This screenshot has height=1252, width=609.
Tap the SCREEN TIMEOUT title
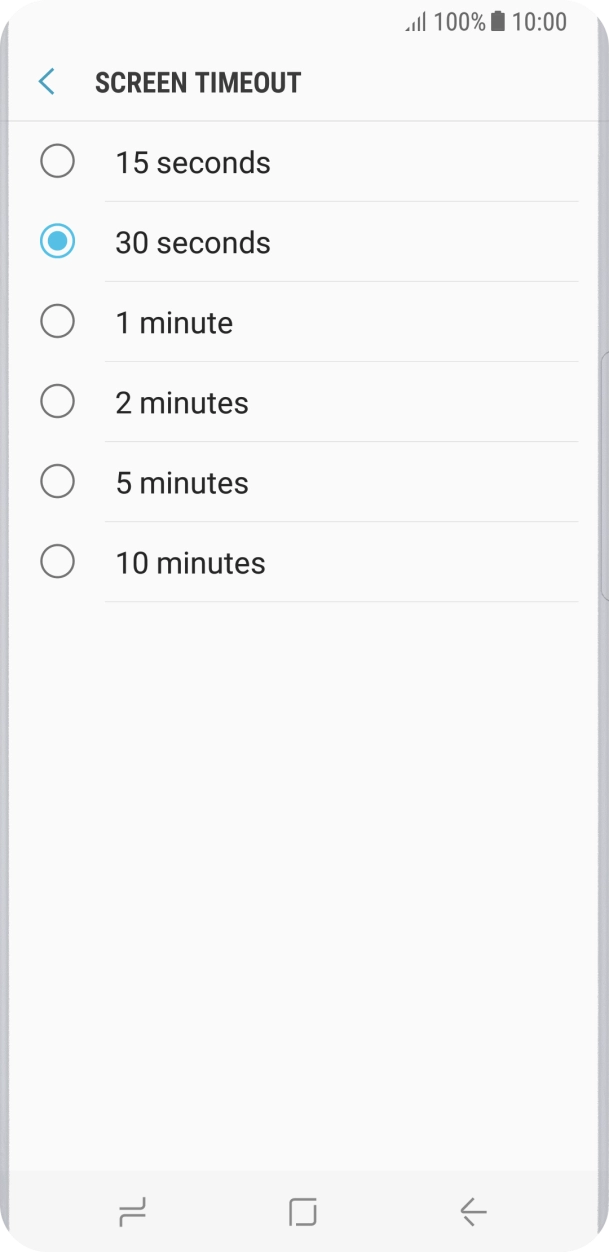click(x=197, y=82)
